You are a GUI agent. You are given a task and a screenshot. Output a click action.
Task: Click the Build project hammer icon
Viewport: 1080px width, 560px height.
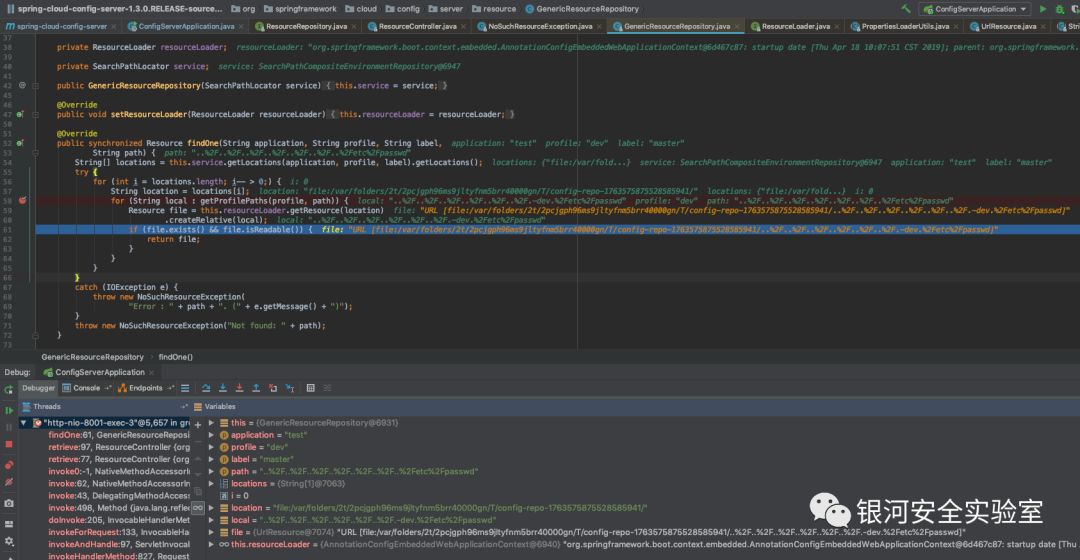(x=906, y=9)
